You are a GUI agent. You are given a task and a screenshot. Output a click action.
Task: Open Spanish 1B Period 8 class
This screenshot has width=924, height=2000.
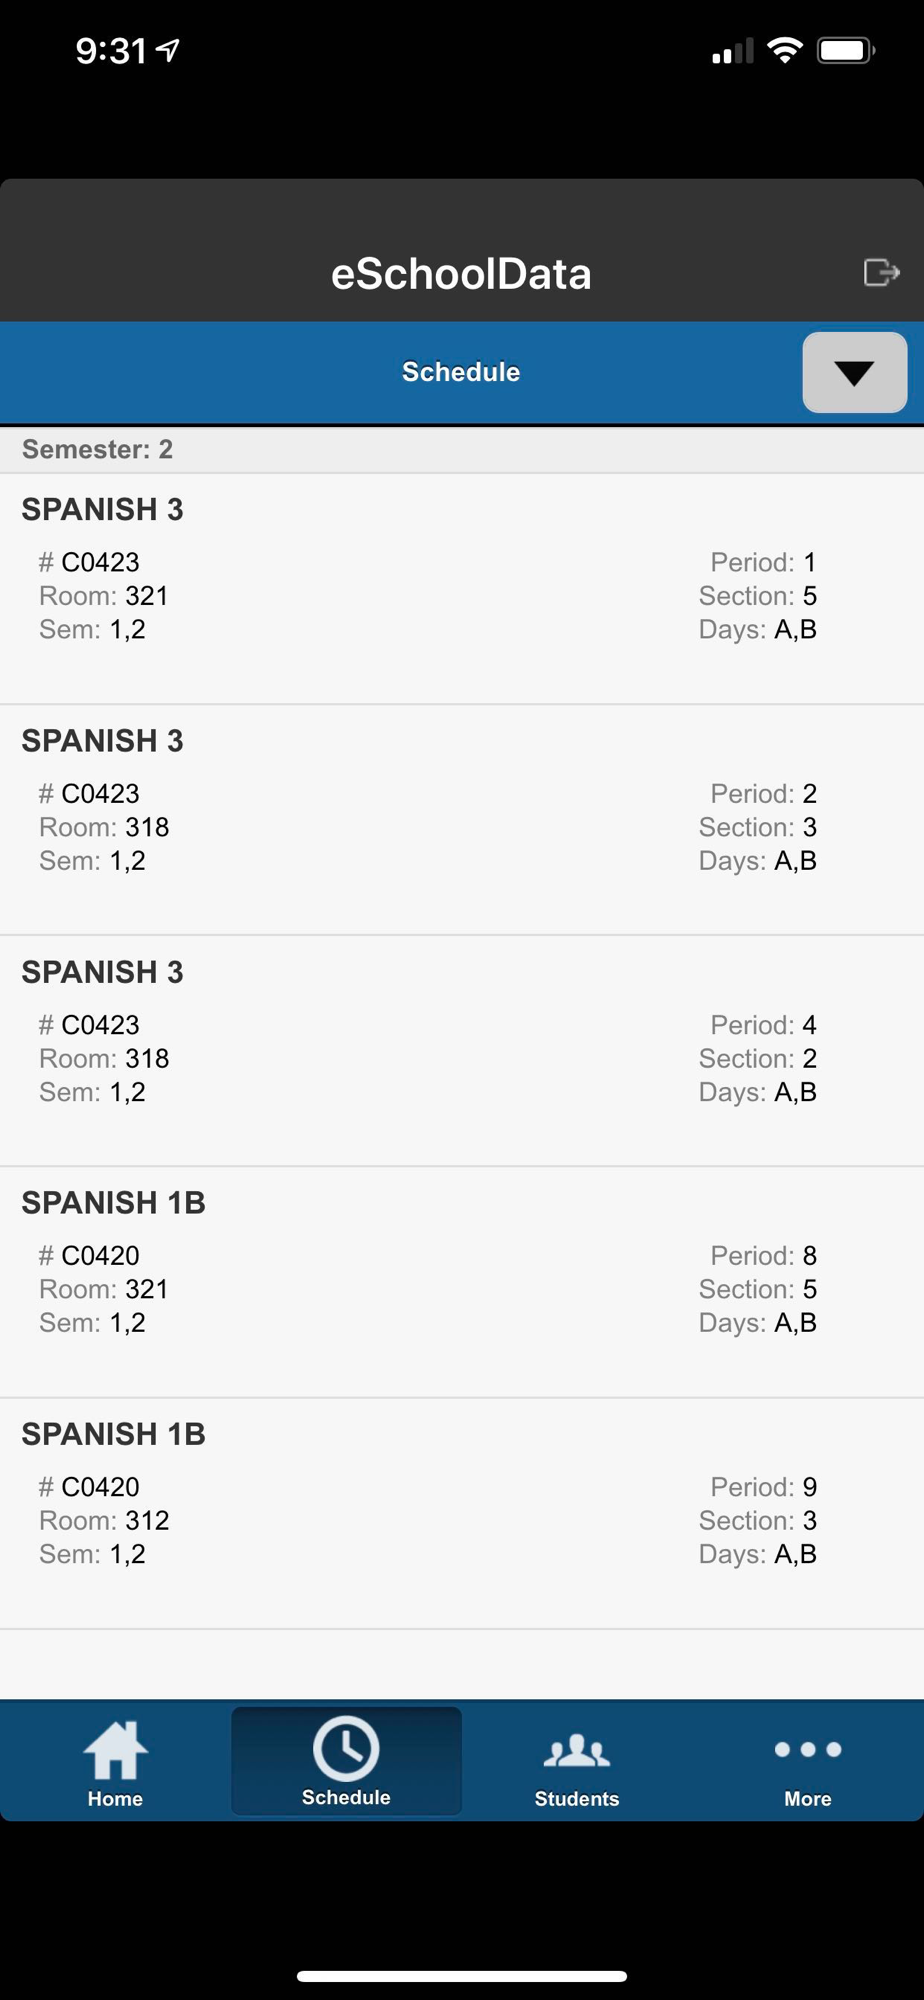[462, 1282]
